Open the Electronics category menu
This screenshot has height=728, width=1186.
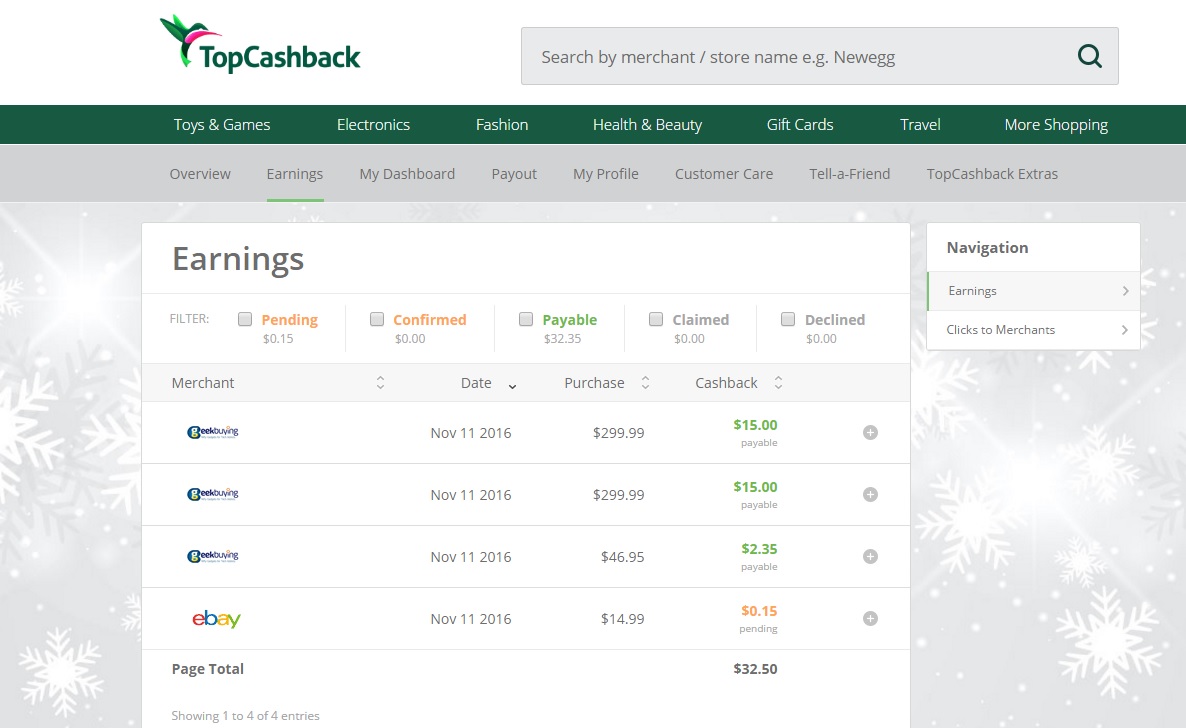tap(373, 125)
